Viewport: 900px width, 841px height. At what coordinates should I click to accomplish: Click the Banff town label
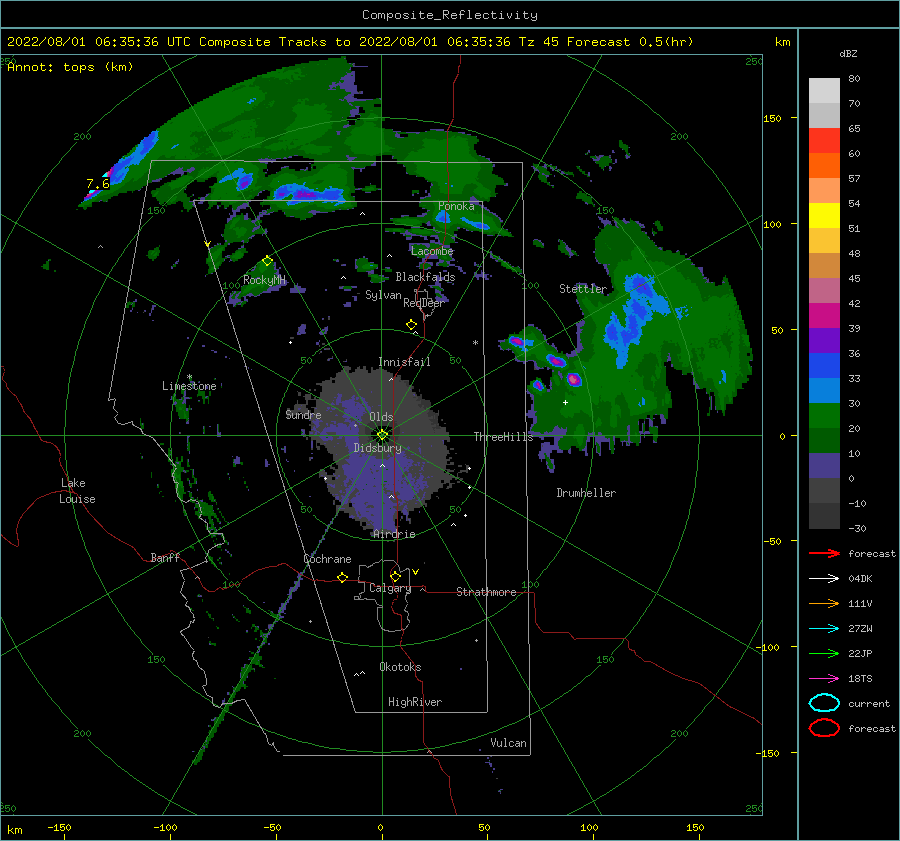165,558
